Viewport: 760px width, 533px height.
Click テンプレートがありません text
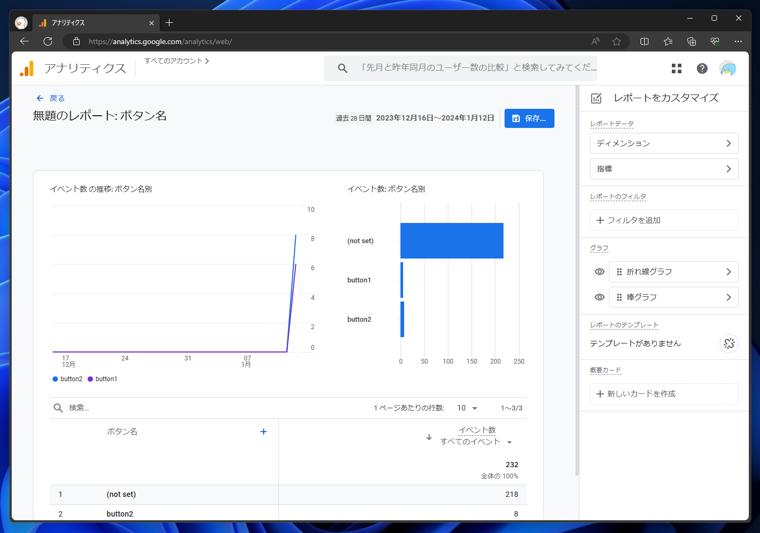click(635, 344)
